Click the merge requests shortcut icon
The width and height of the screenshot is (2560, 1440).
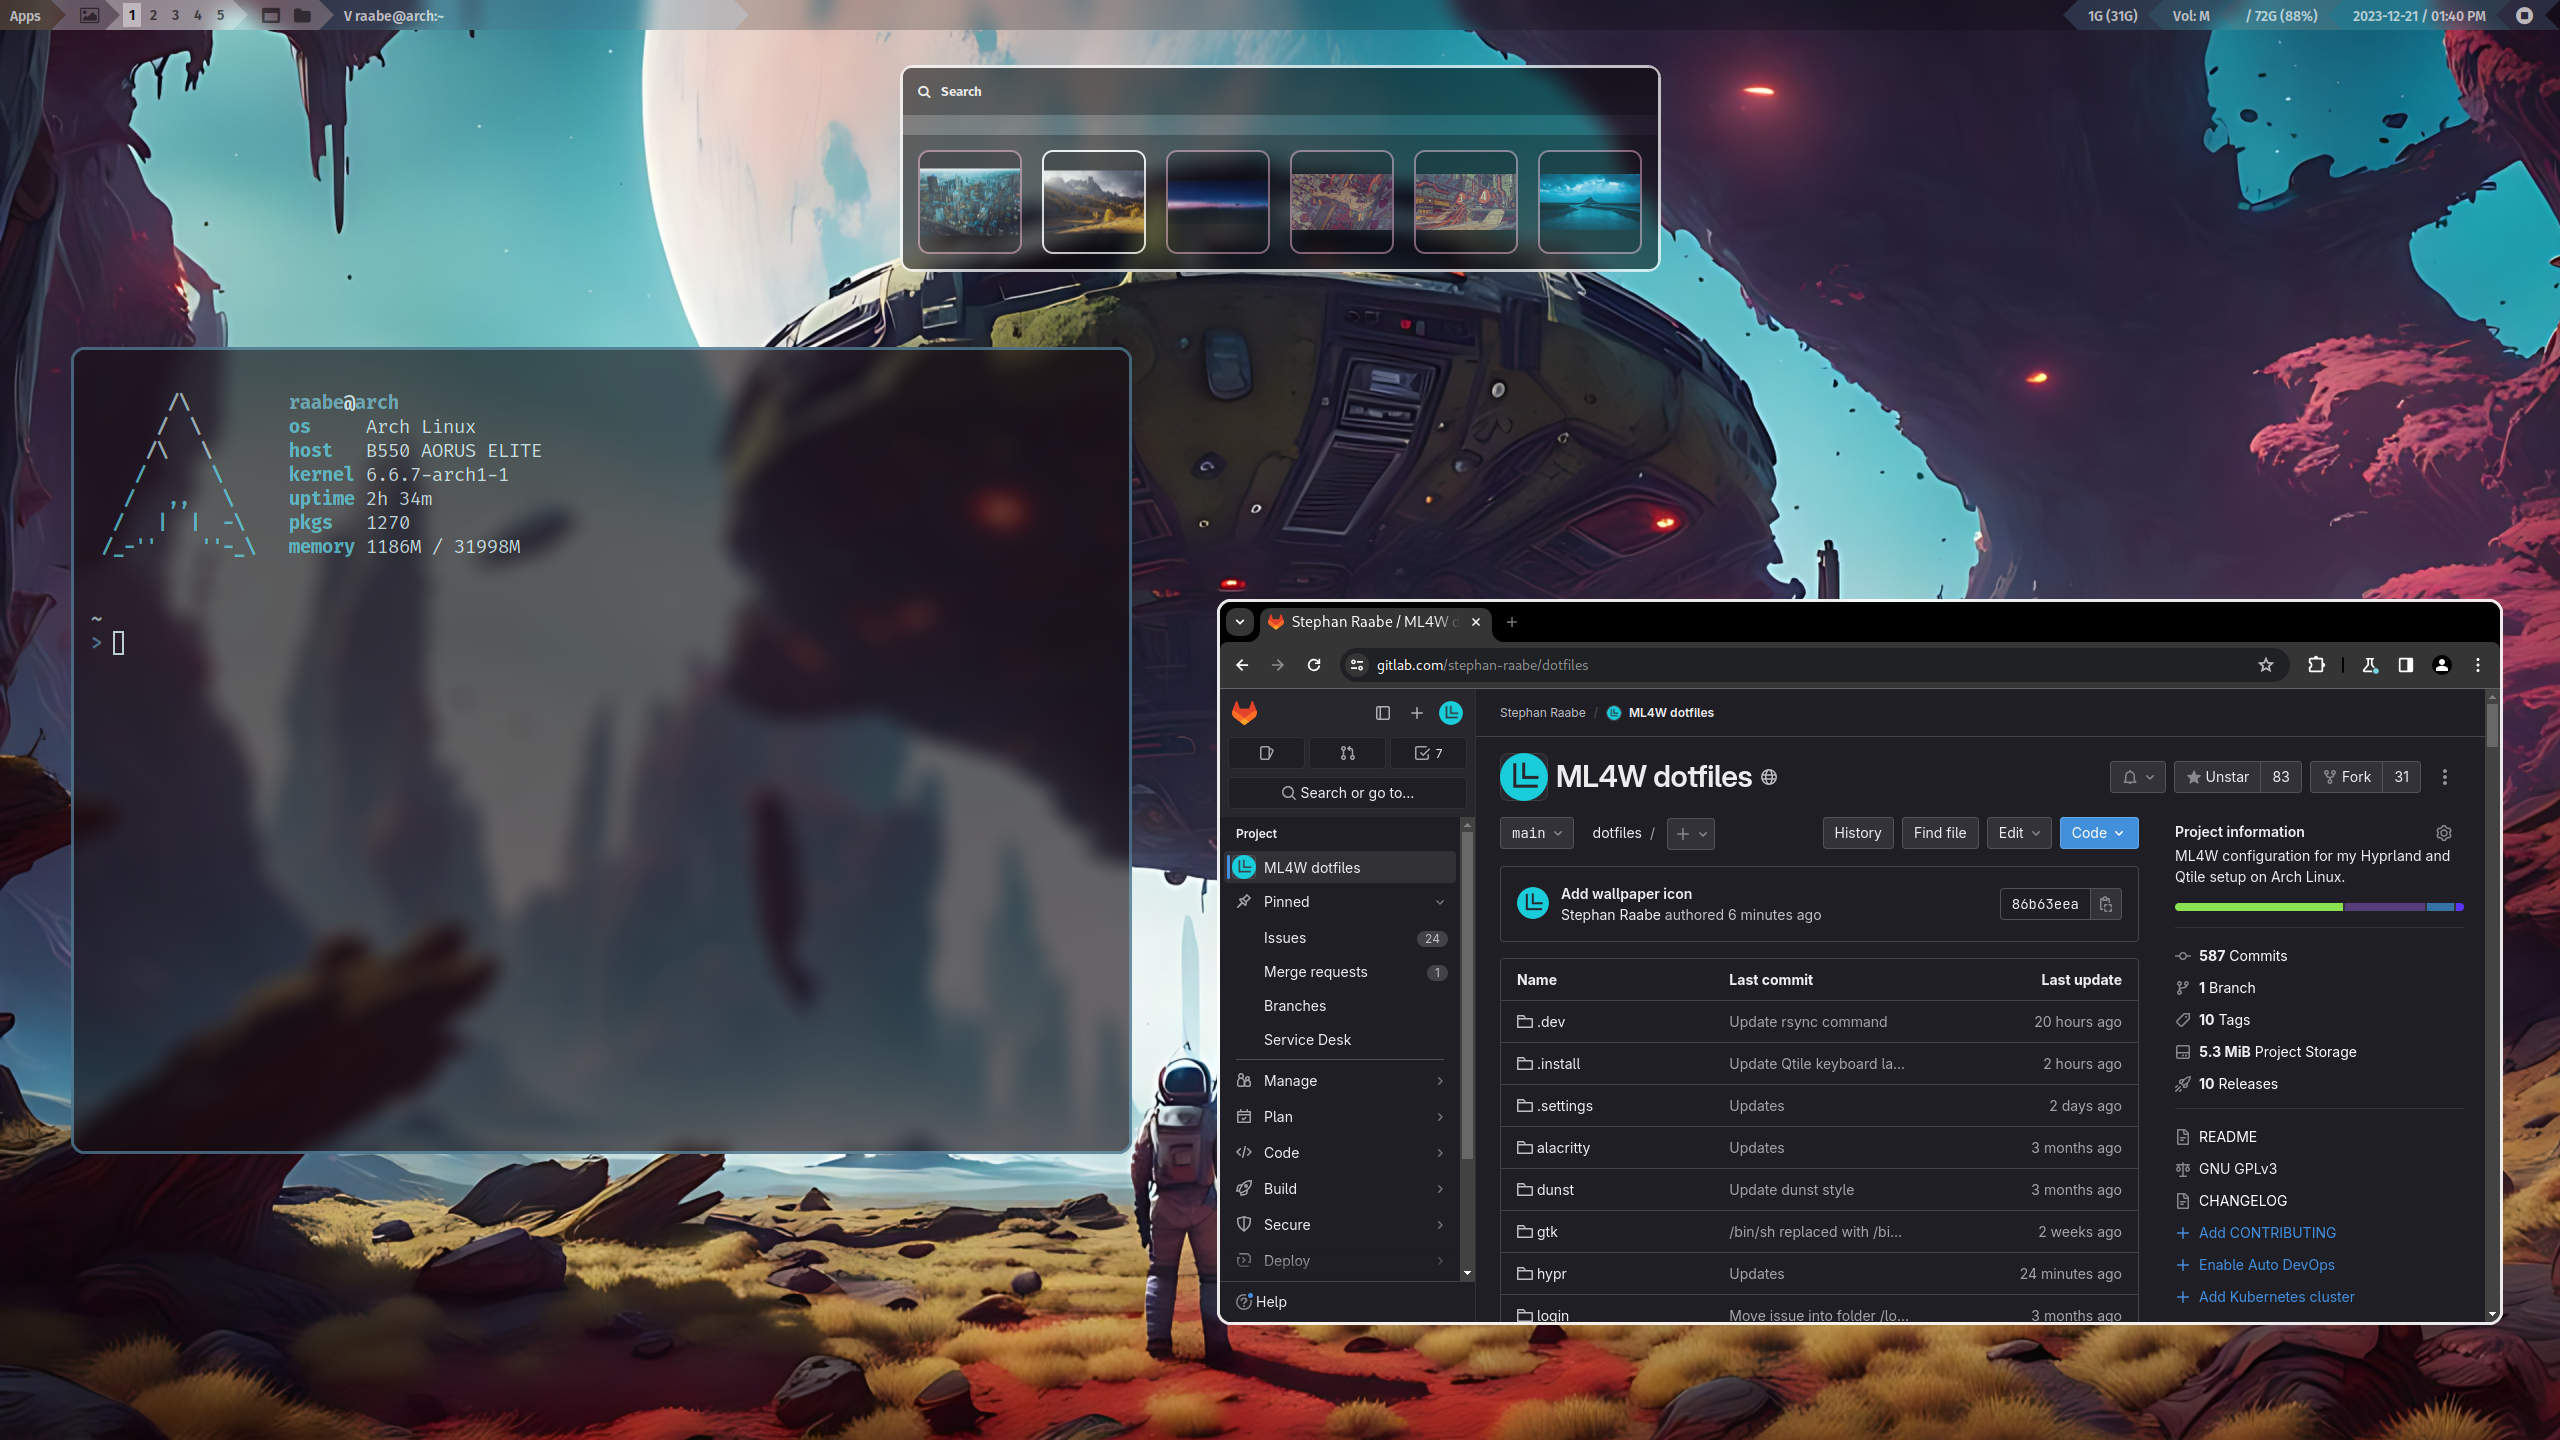pos(1347,753)
